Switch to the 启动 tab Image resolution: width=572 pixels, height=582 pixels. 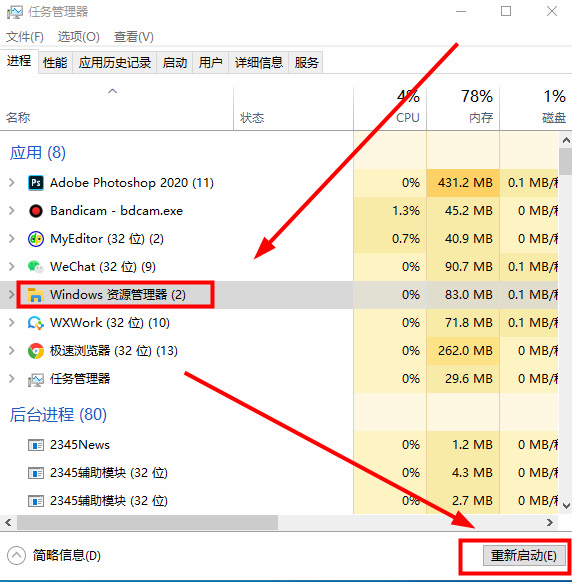[x=175, y=62]
